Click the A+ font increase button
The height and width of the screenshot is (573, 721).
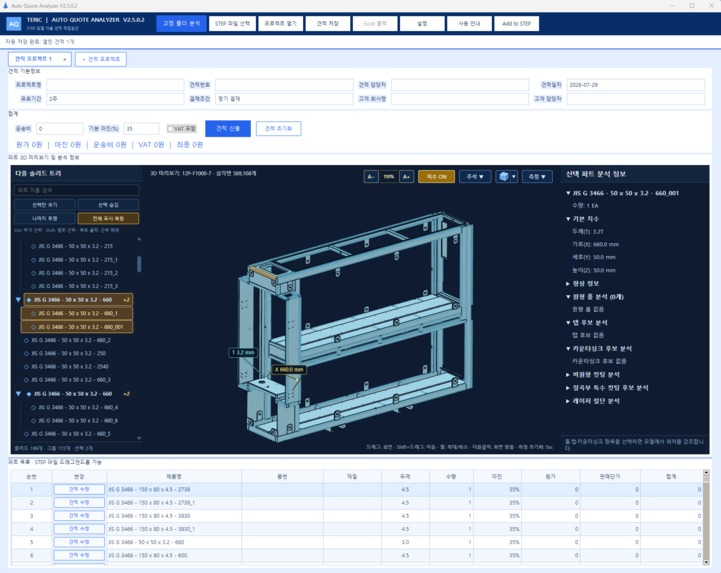406,177
